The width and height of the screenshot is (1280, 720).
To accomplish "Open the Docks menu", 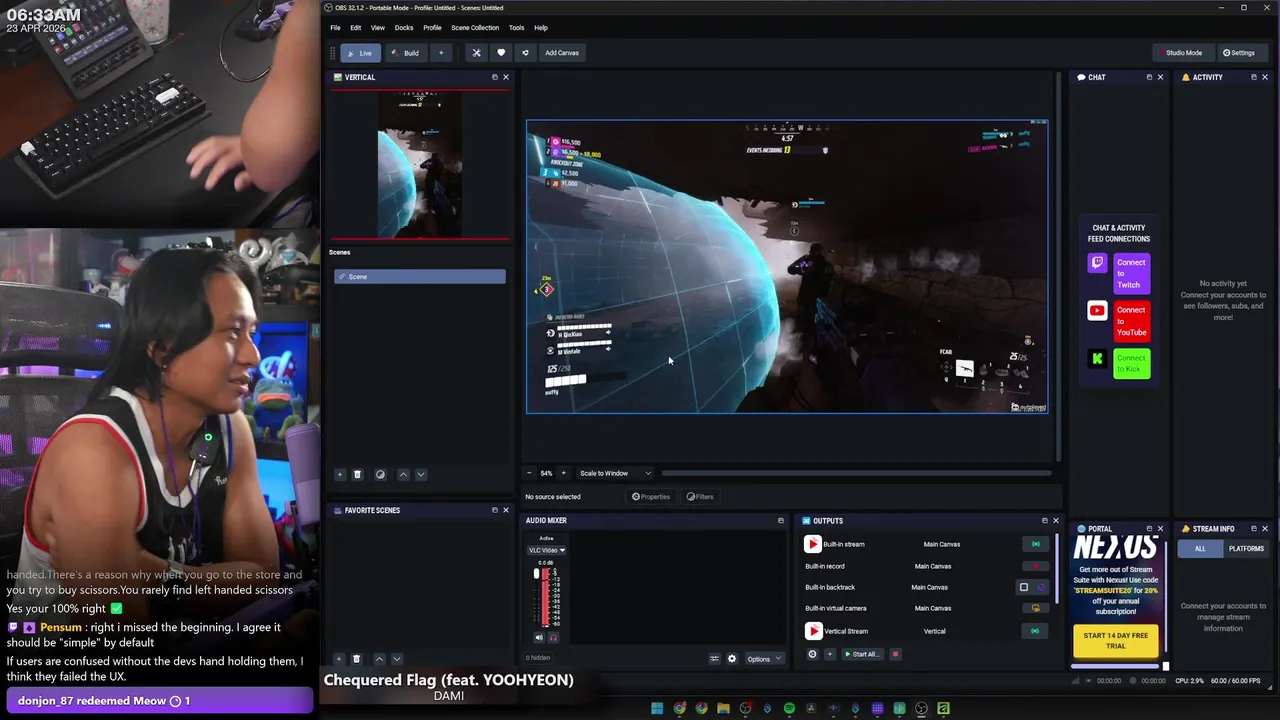I will [404, 28].
